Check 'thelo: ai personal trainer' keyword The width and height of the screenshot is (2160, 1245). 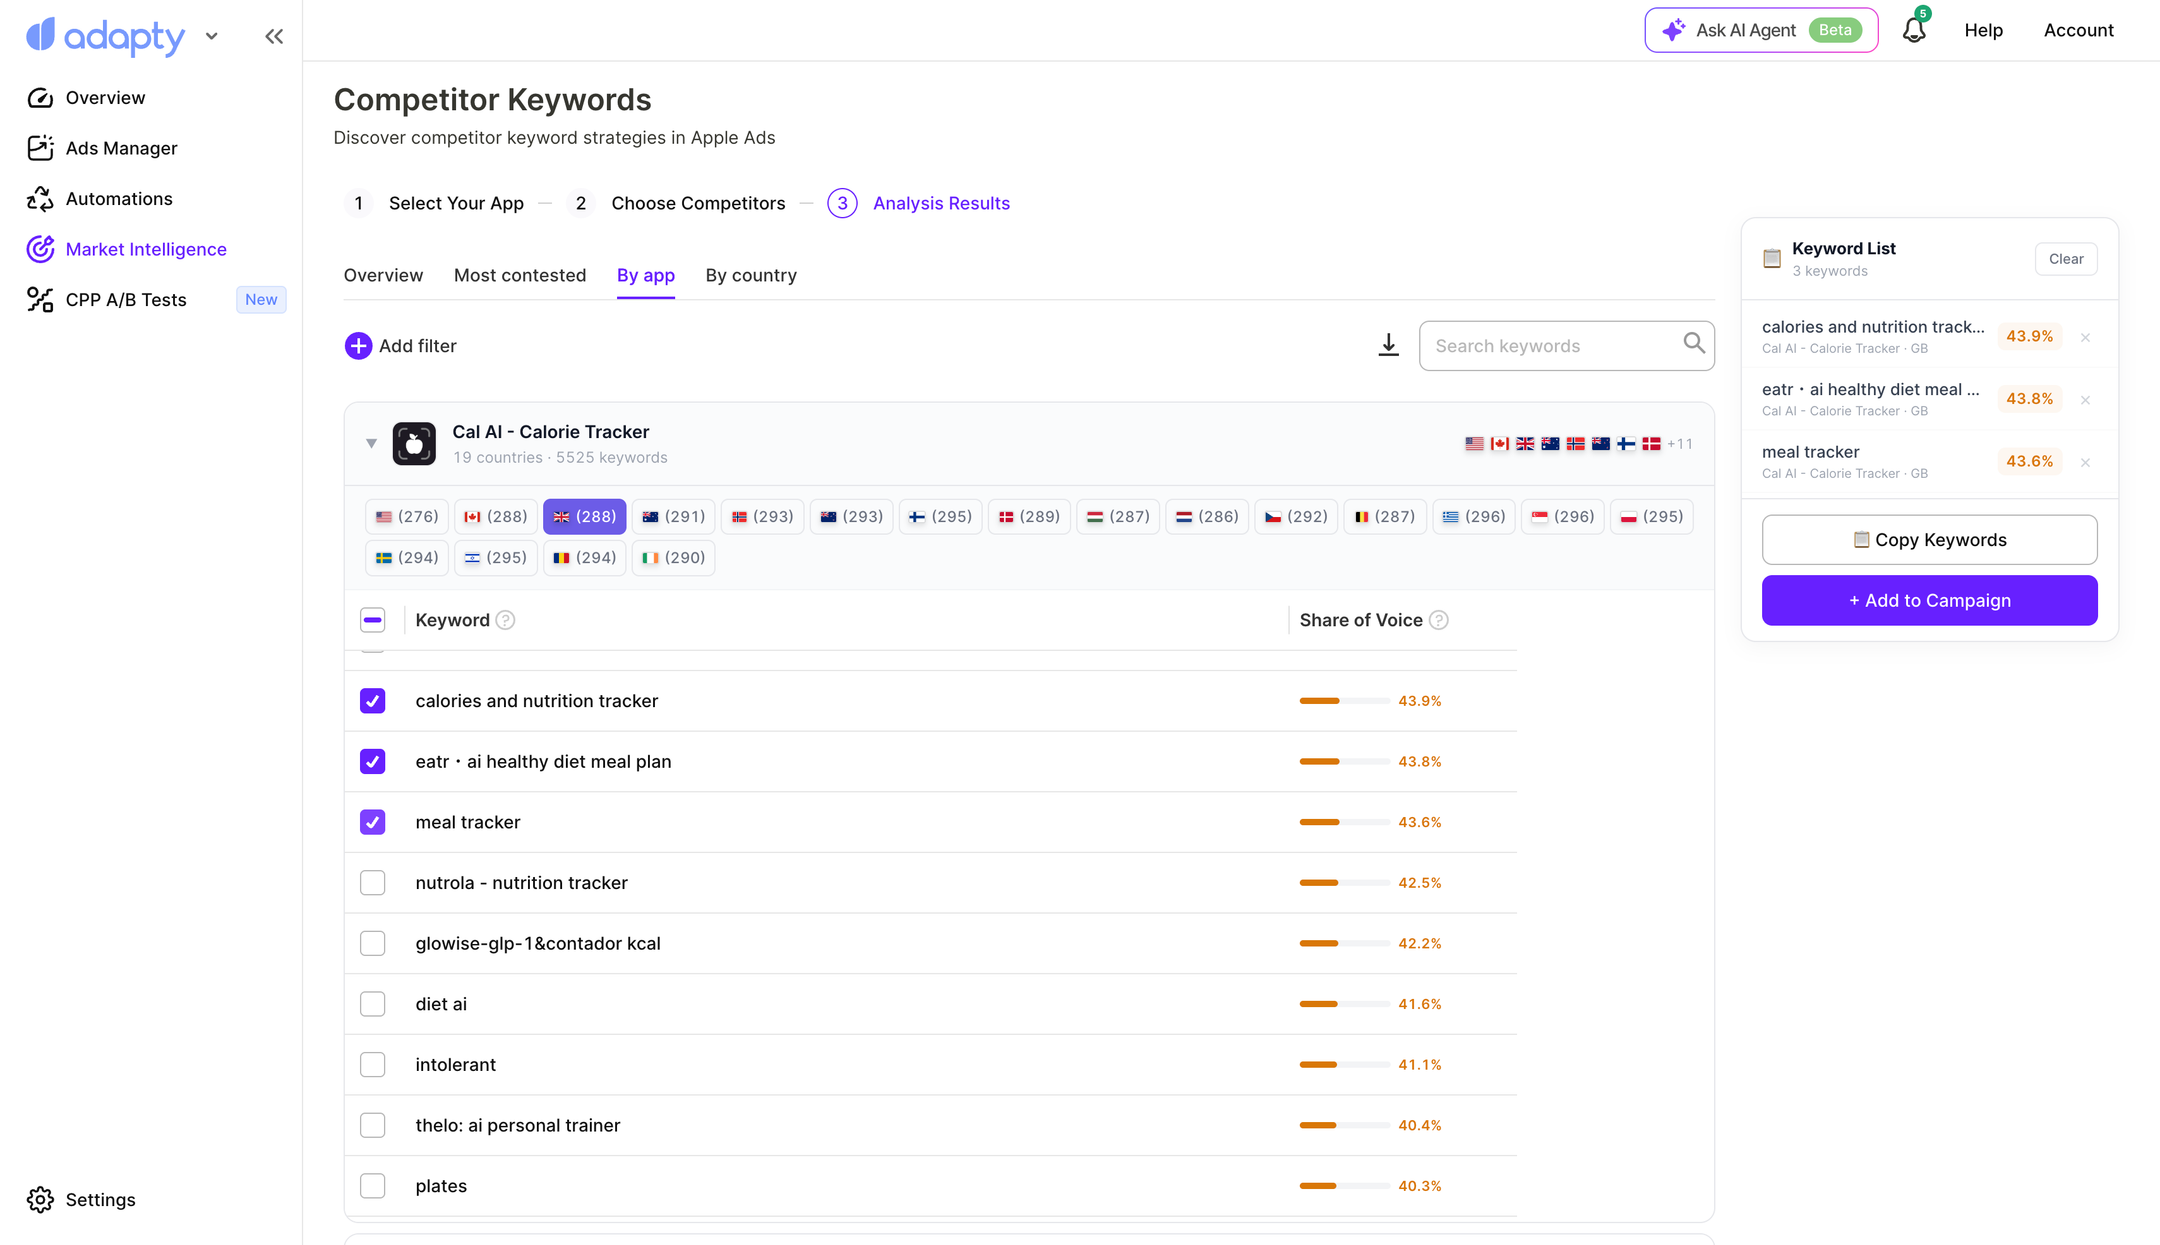(373, 1125)
